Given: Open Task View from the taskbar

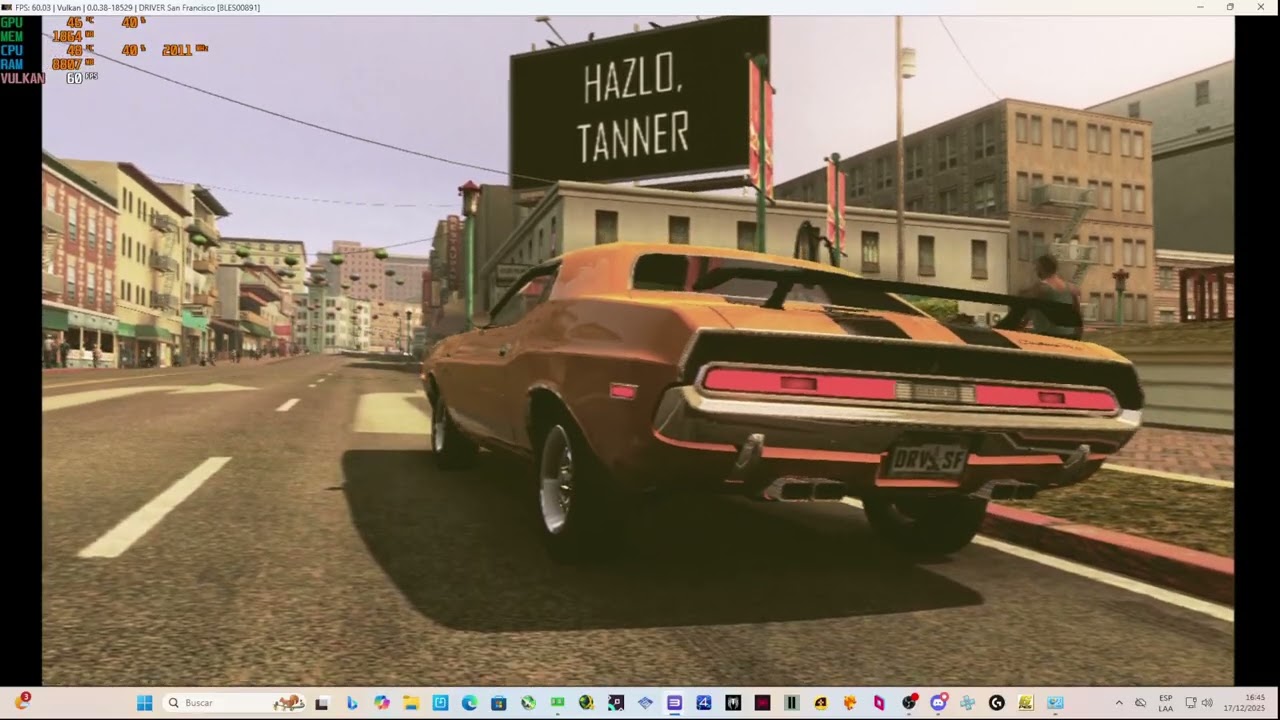Looking at the screenshot, I should [x=322, y=703].
